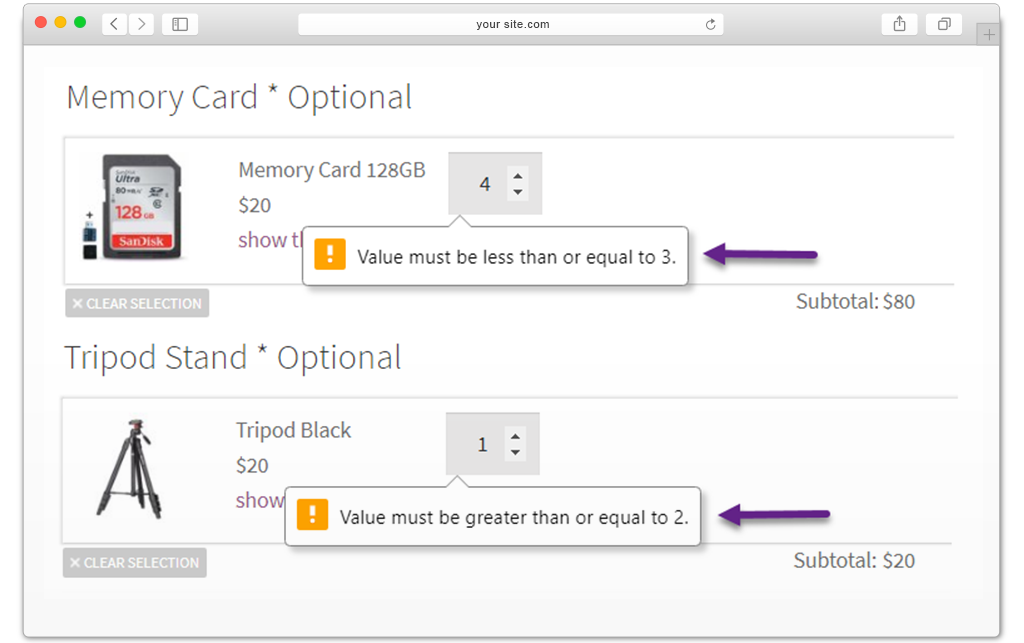
Task: Click orange warning icon on Memory Card tooltip
Action: (329, 255)
